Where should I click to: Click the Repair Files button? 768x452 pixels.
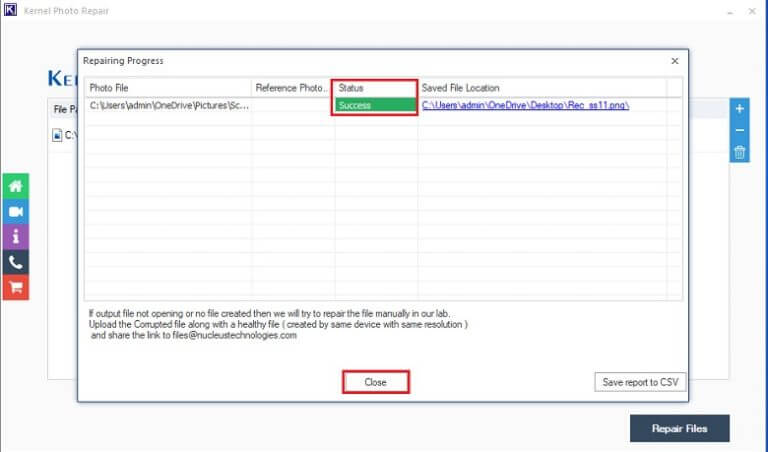(679, 428)
